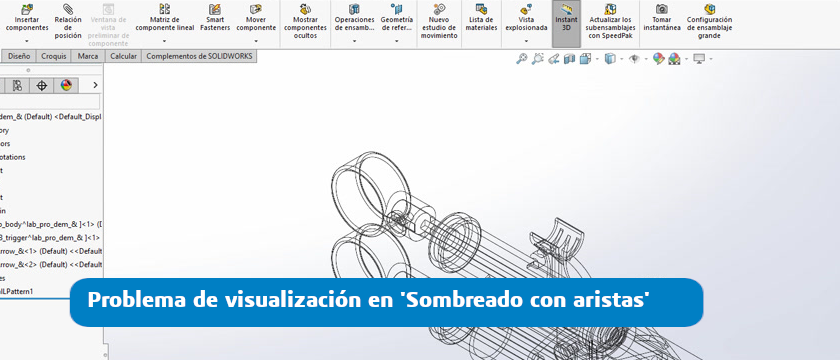Image resolution: width=840 pixels, height=360 pixels.
Task: Open ConfigurationManager panel tab
Action: point(17,85)
